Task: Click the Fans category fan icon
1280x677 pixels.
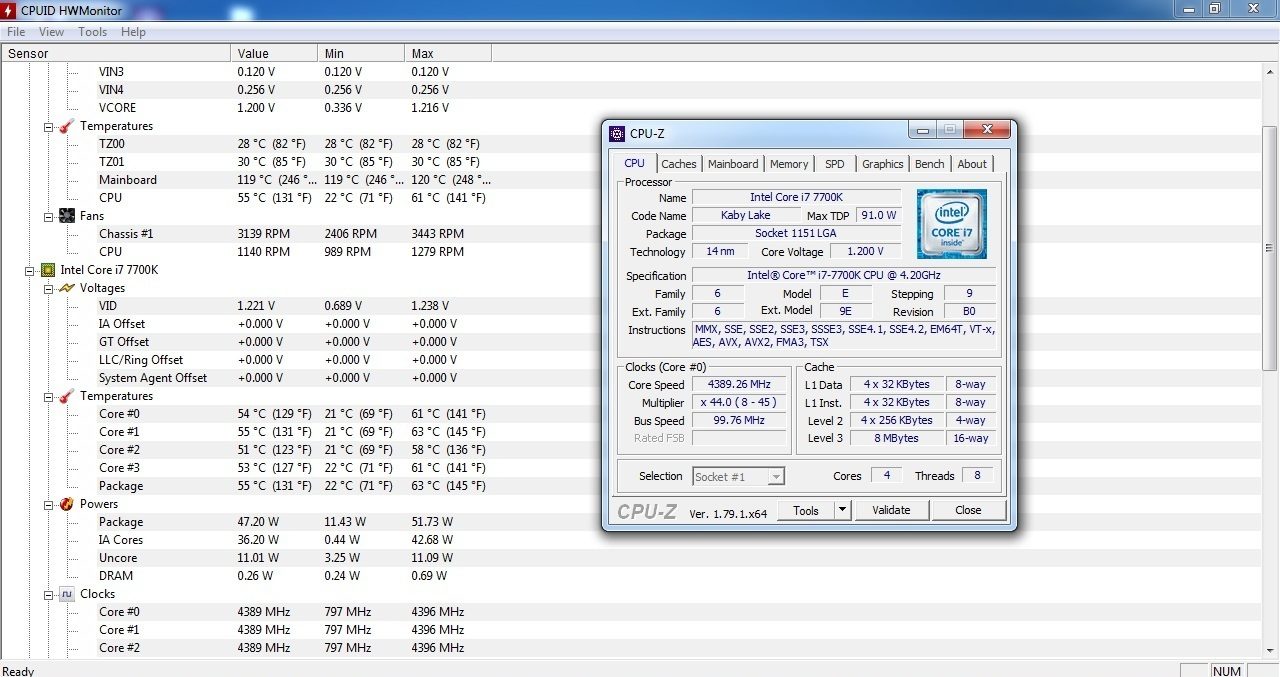Action: [x=66, y=216]
